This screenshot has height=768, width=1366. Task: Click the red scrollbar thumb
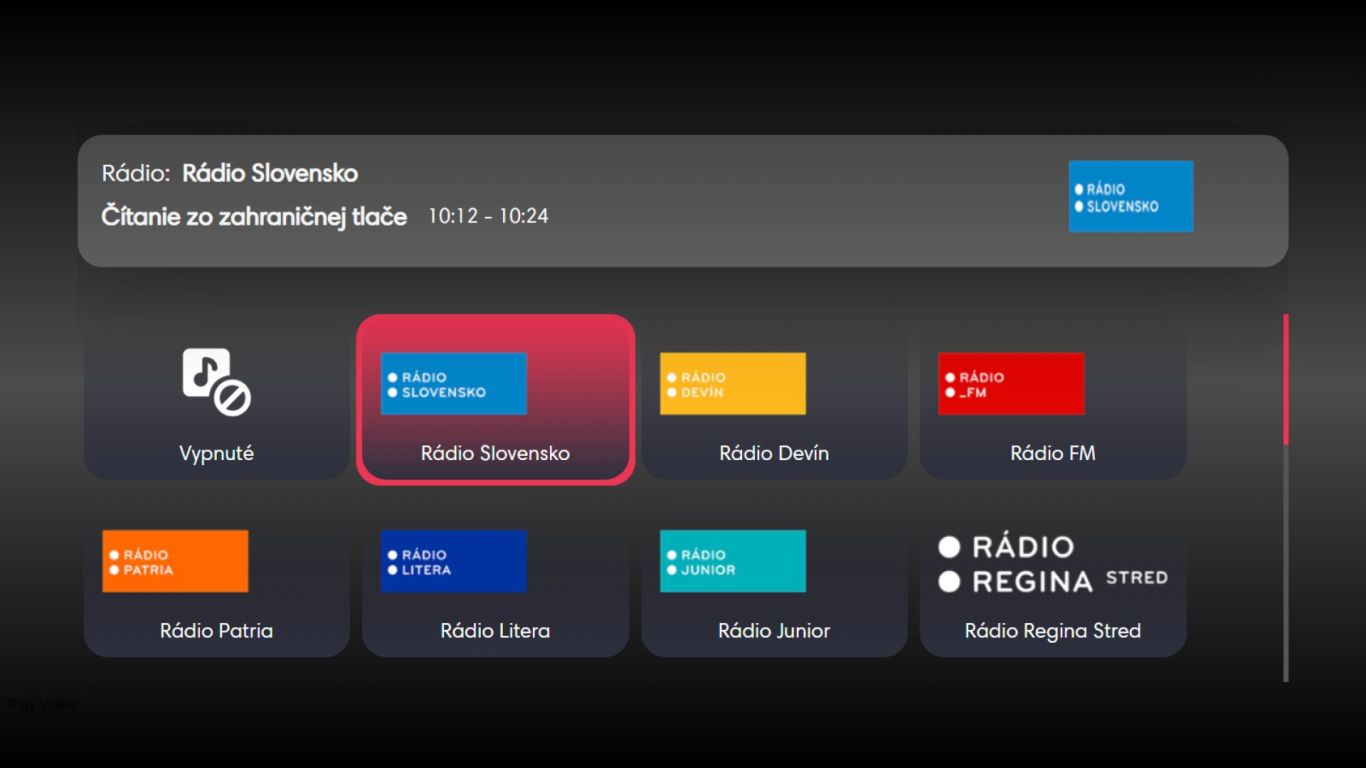tap(1286, 379)
